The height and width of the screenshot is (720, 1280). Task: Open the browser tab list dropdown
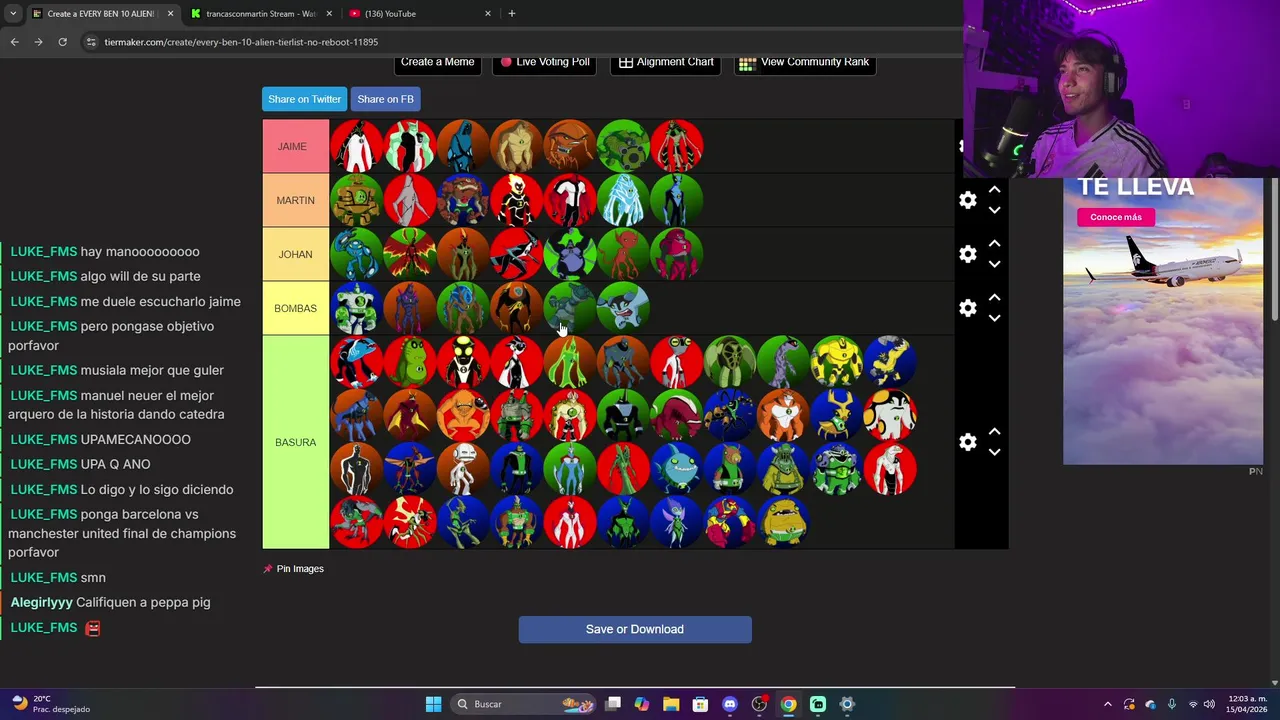click(x=13, y=13)
